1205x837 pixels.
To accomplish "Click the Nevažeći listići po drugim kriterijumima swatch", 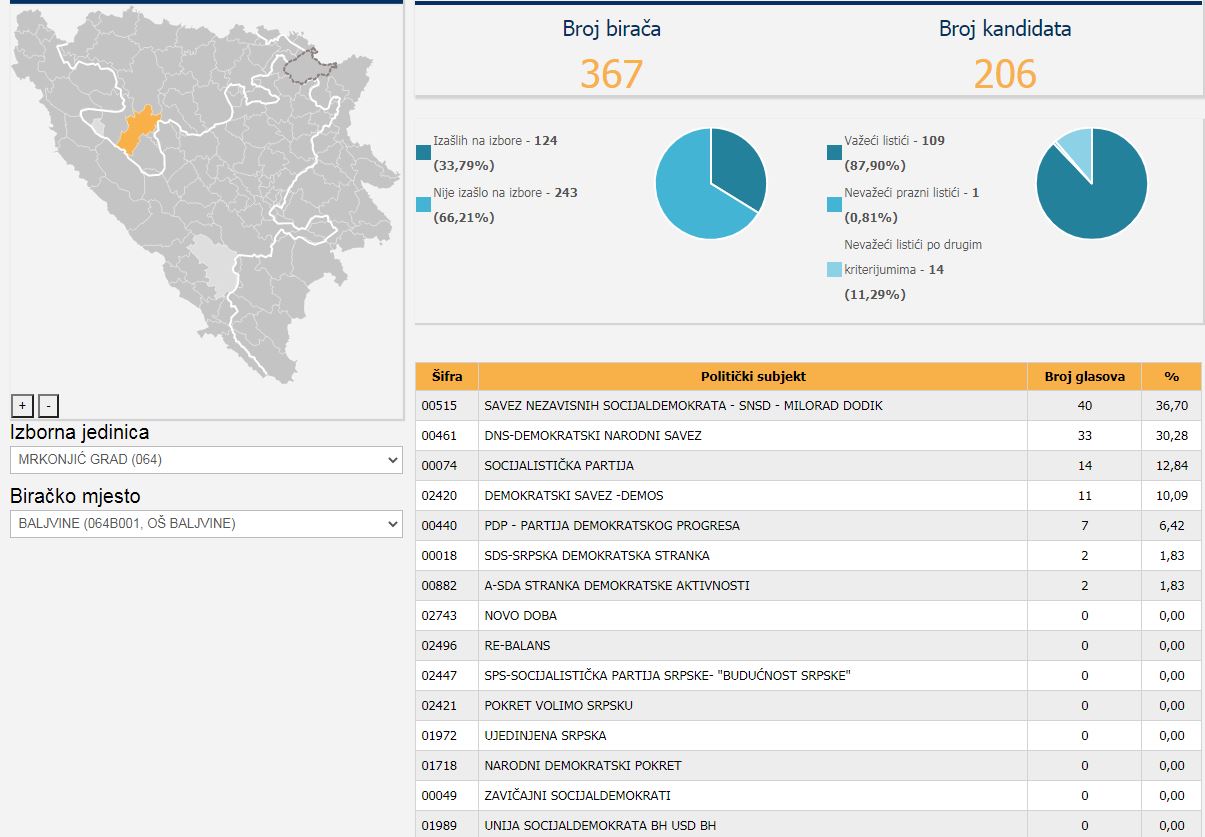I will point(834,270).
